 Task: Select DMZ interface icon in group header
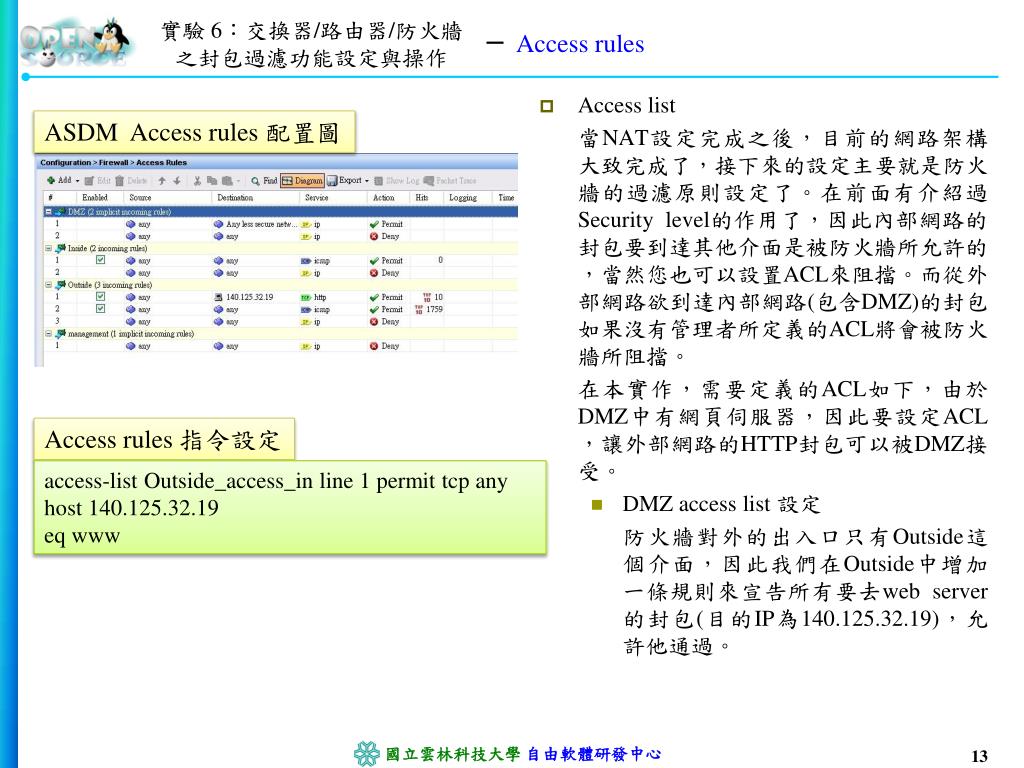click(60, 212)
